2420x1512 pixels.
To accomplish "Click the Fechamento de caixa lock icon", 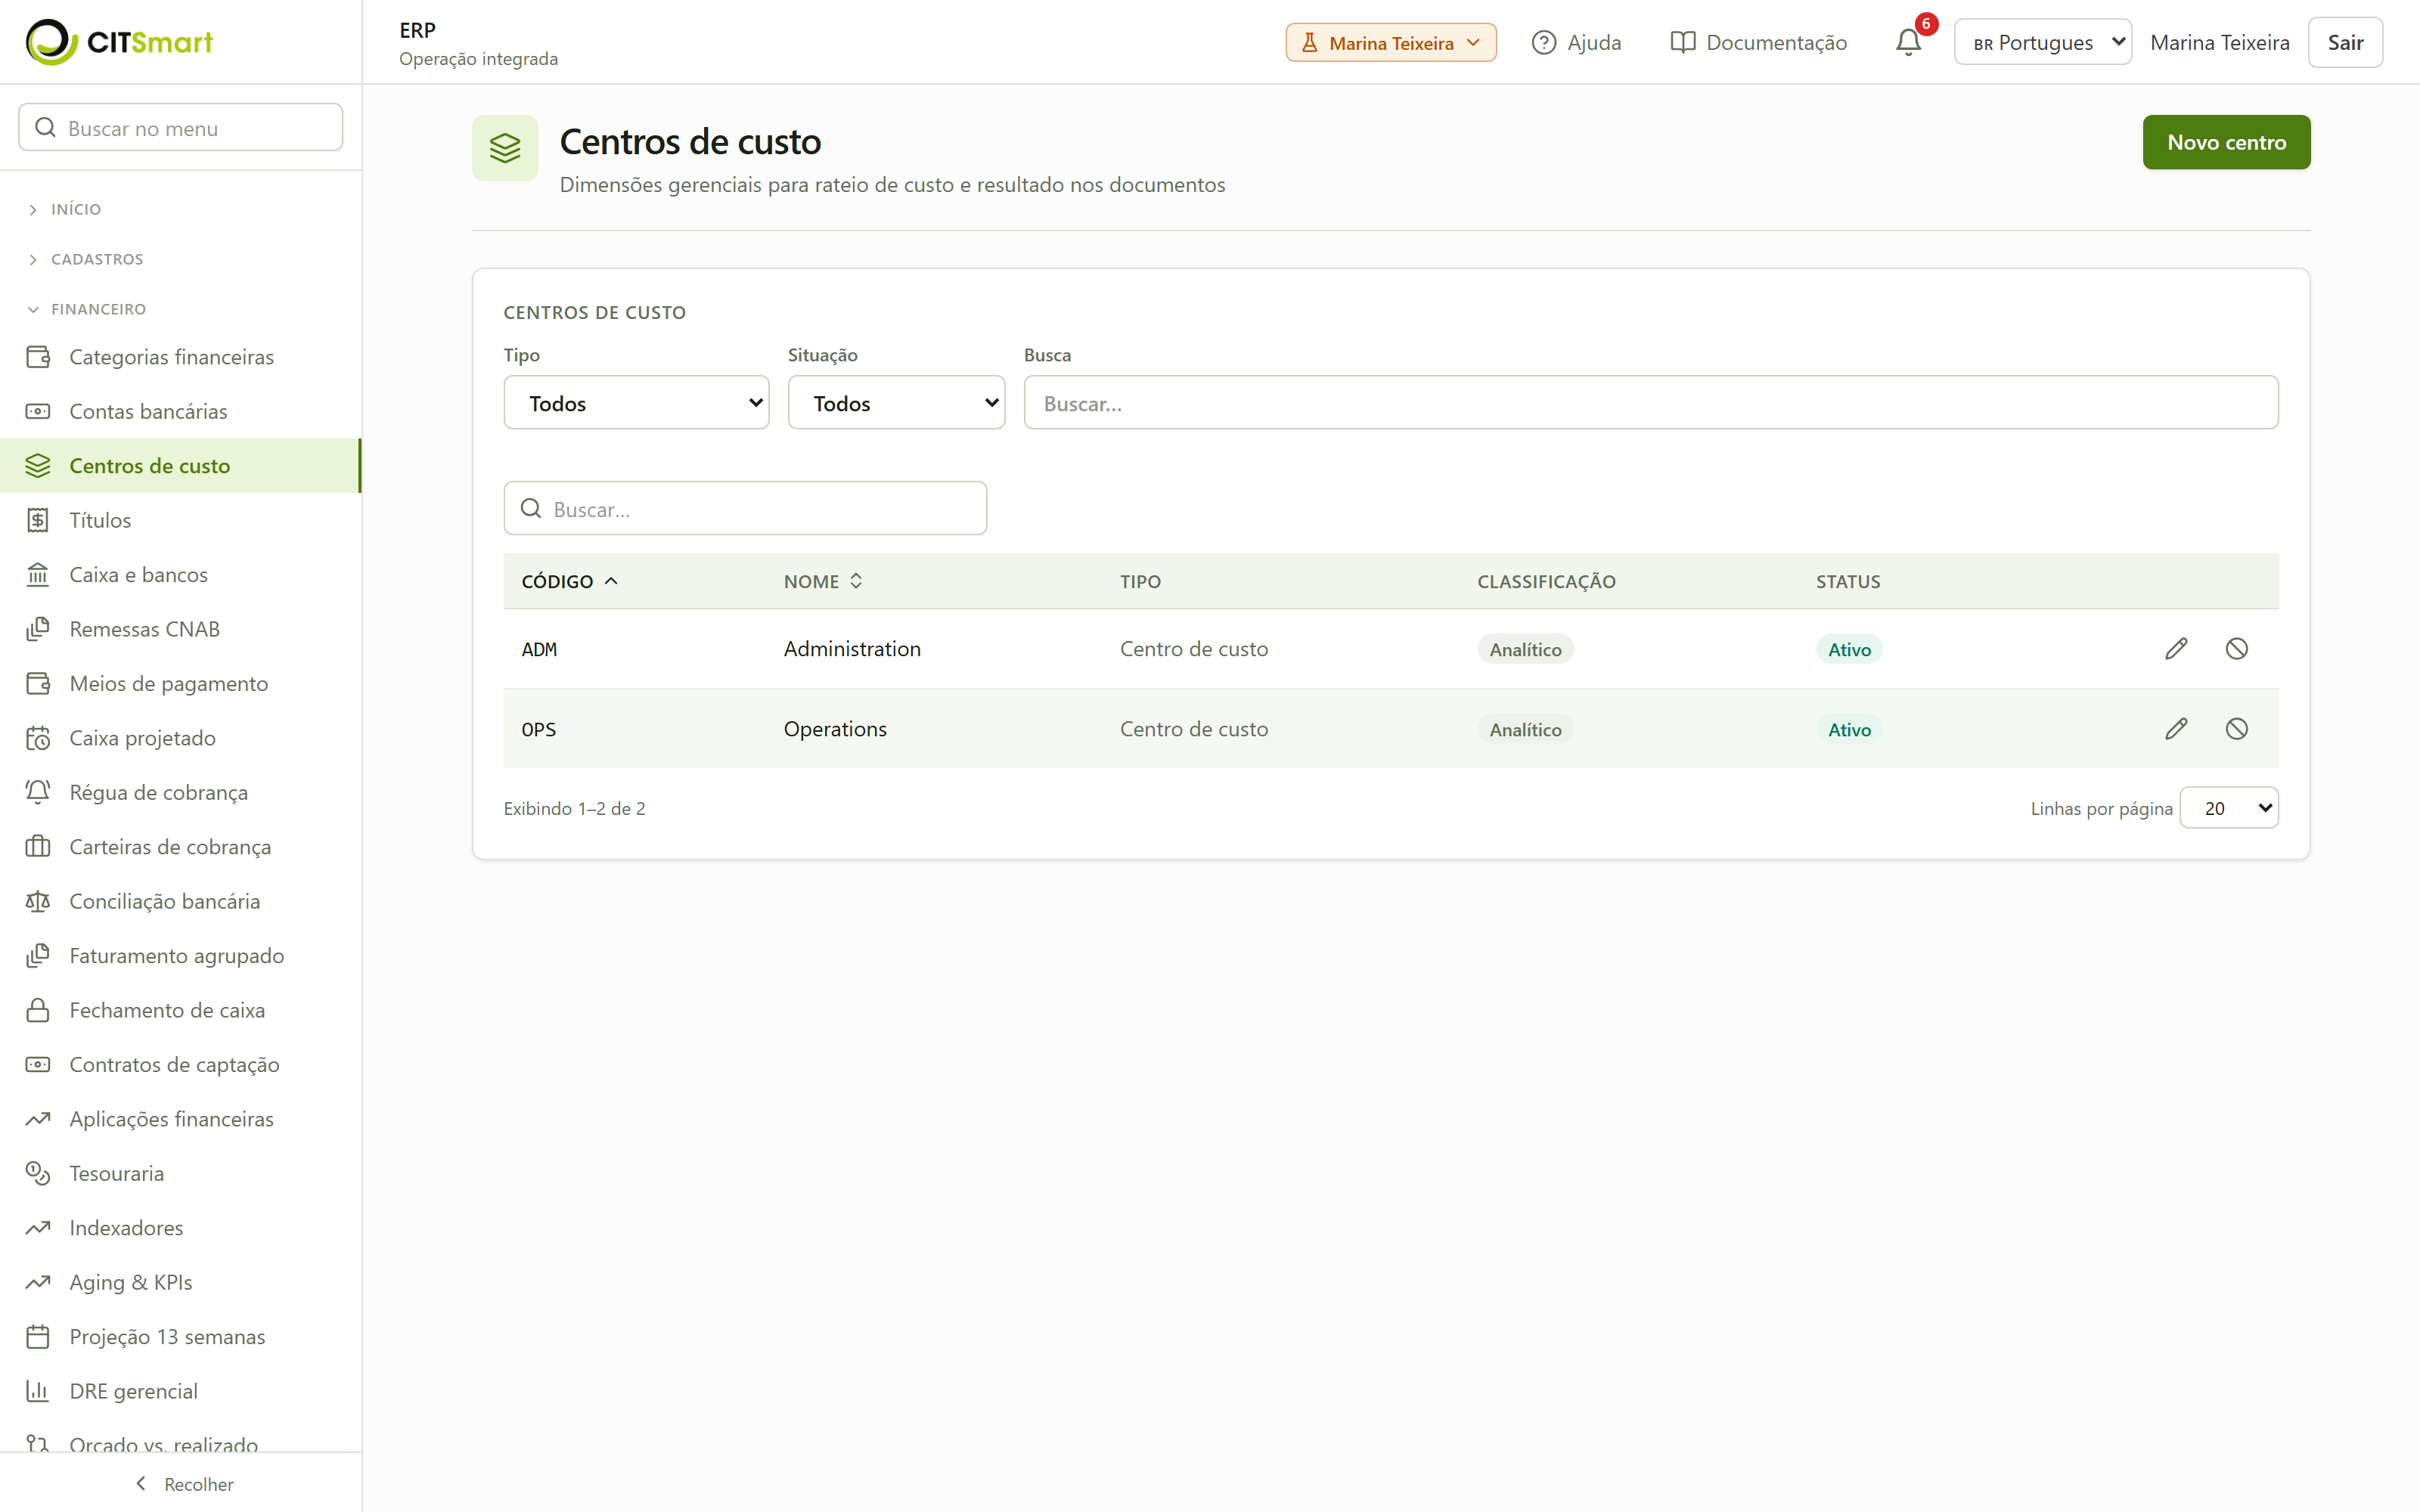I will point(38,1010).
